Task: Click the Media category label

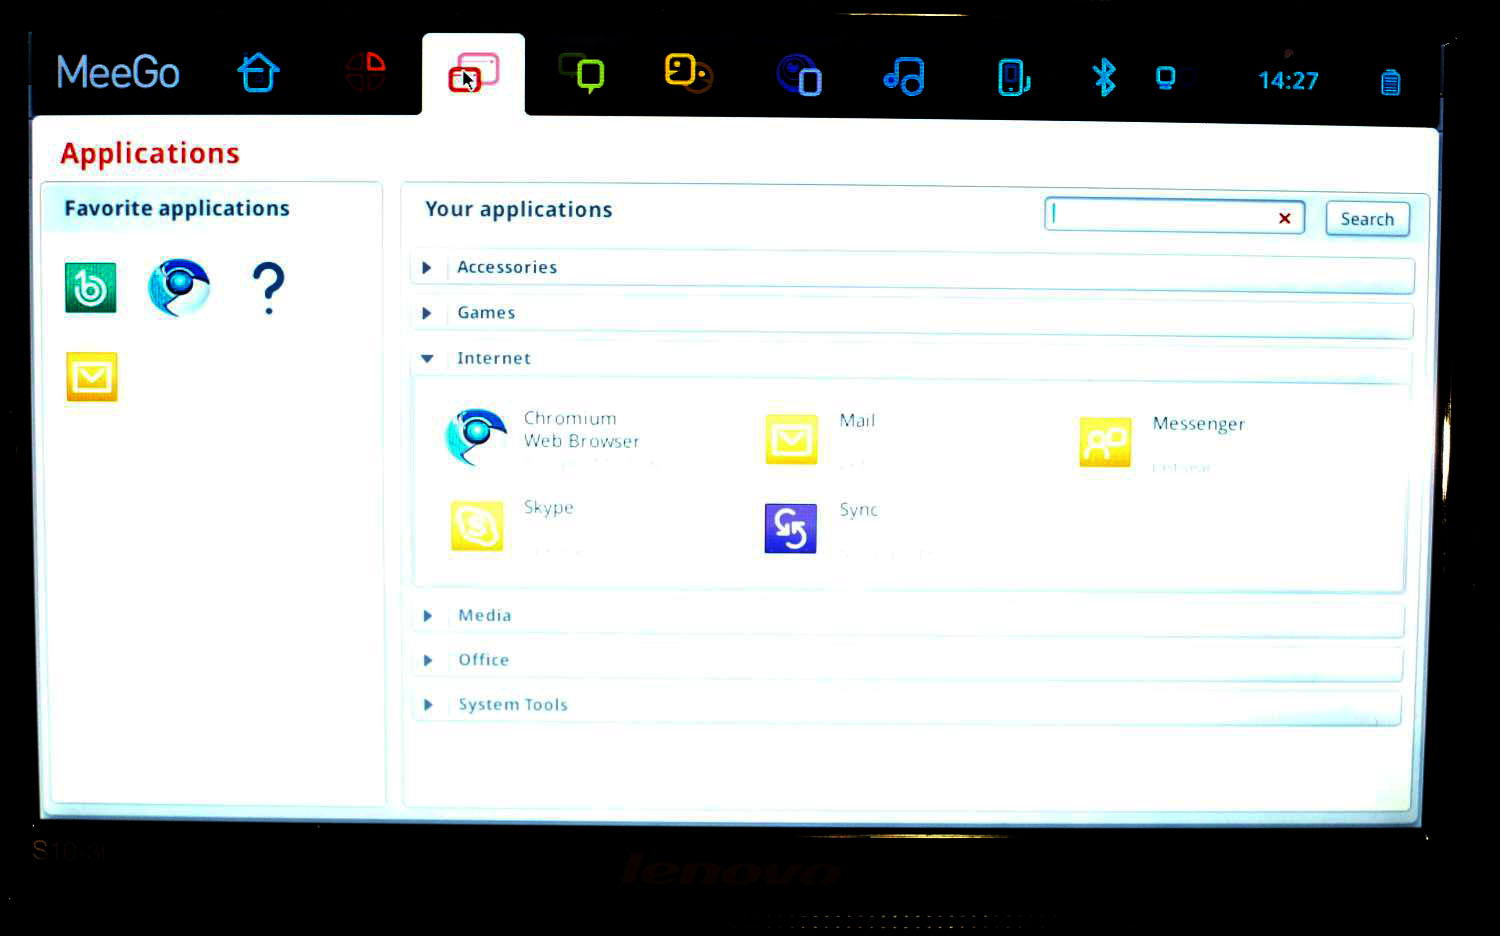Action: pos(485,615)
